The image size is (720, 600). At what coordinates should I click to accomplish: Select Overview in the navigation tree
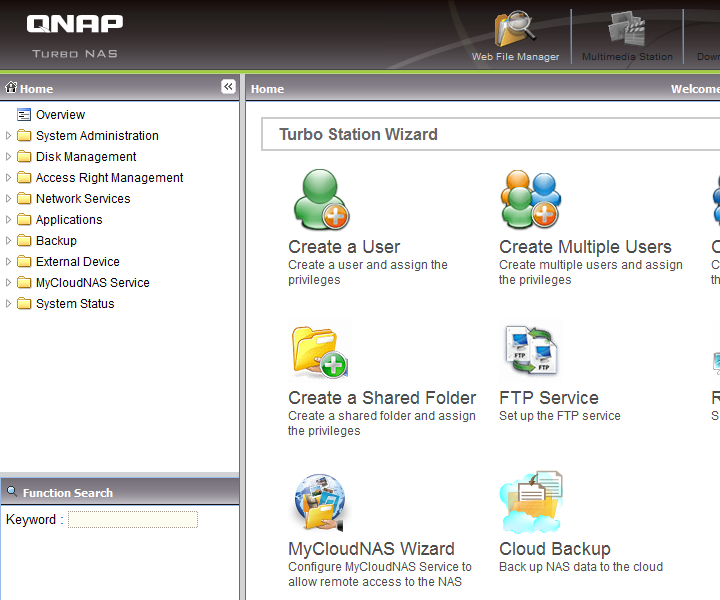60,115
